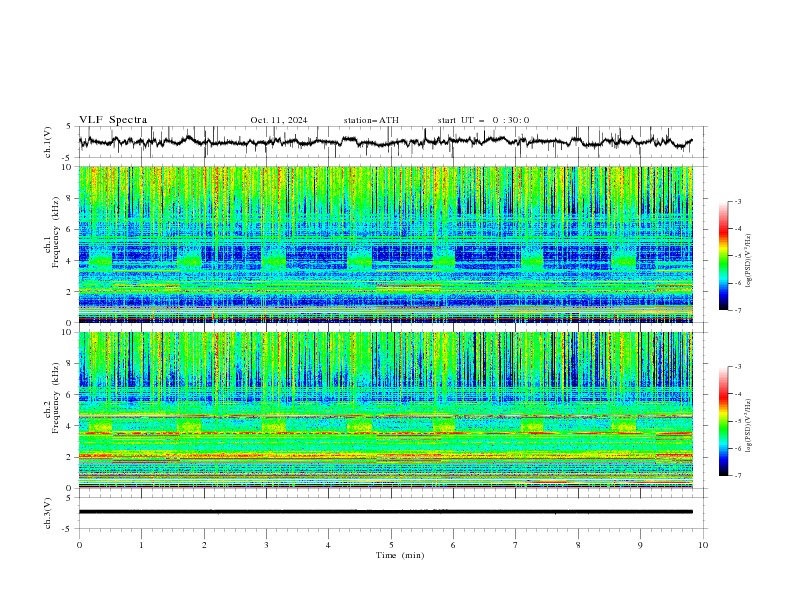The image size is (792, 612).
Task: Click the '5' volt tick on the ch.1(V) axis
Action: tap(70, 126)
